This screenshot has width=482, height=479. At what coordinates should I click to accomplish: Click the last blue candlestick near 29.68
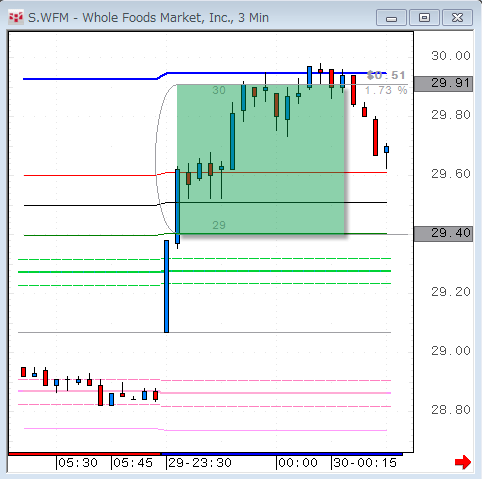click(x=386, y=149)
